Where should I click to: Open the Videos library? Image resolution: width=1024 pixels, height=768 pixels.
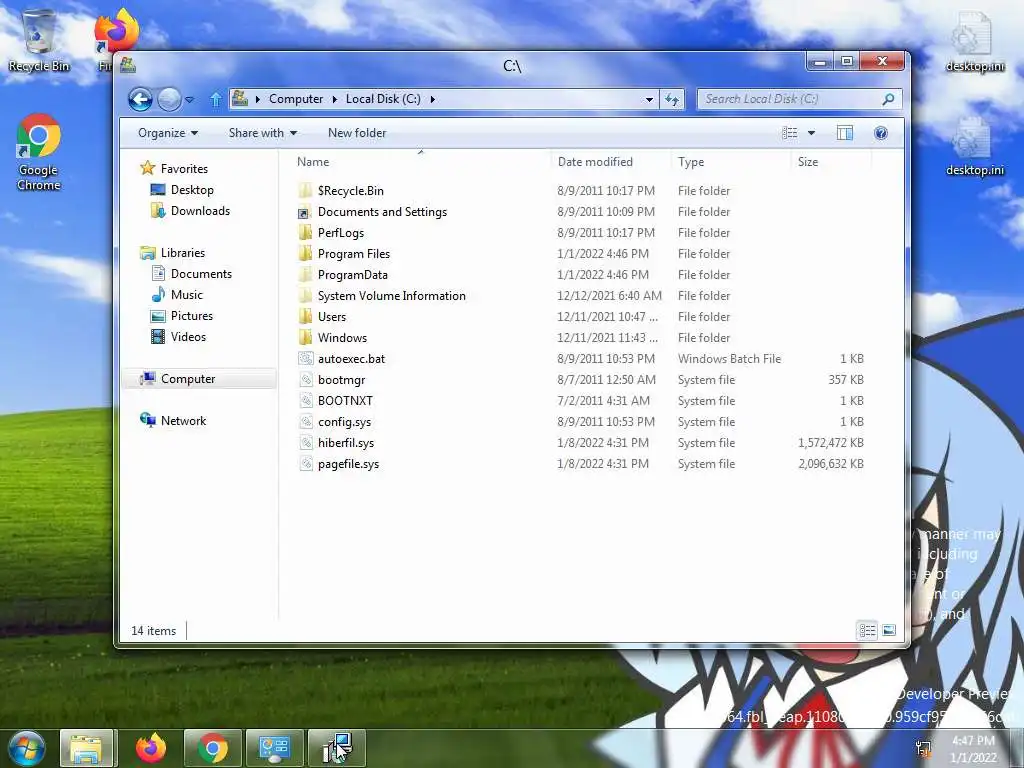tap(188, 337)
